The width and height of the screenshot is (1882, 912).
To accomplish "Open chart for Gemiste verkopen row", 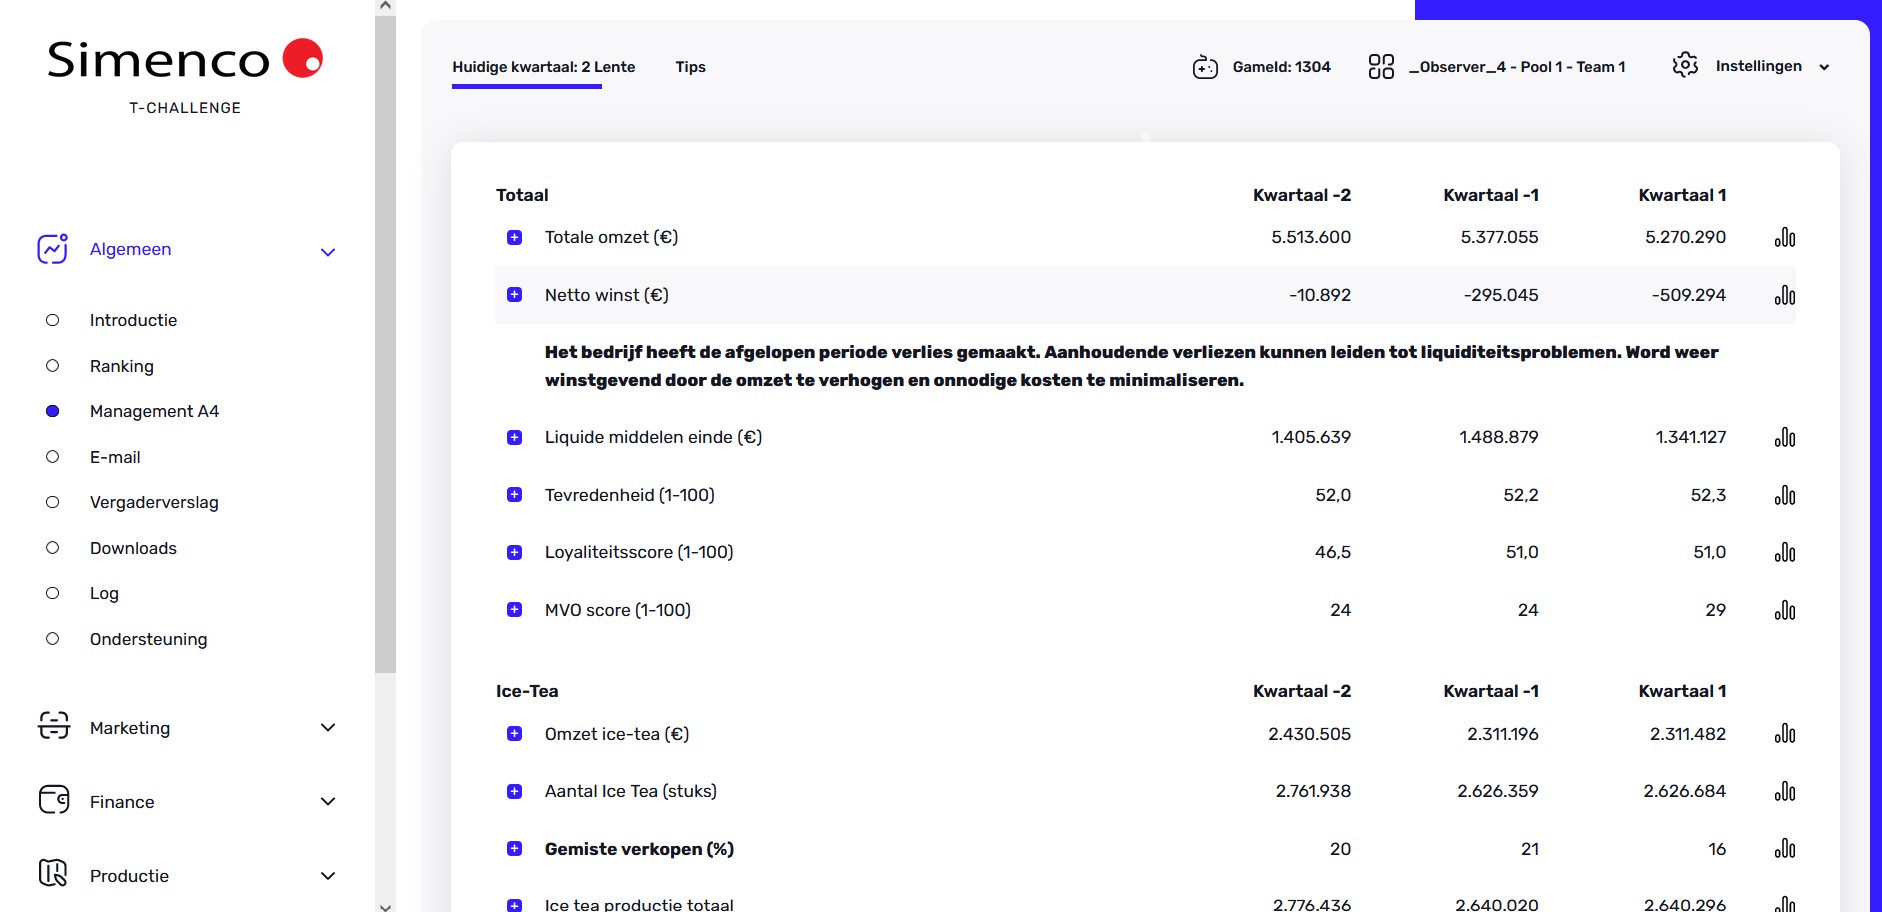I will pos(1785,850).
